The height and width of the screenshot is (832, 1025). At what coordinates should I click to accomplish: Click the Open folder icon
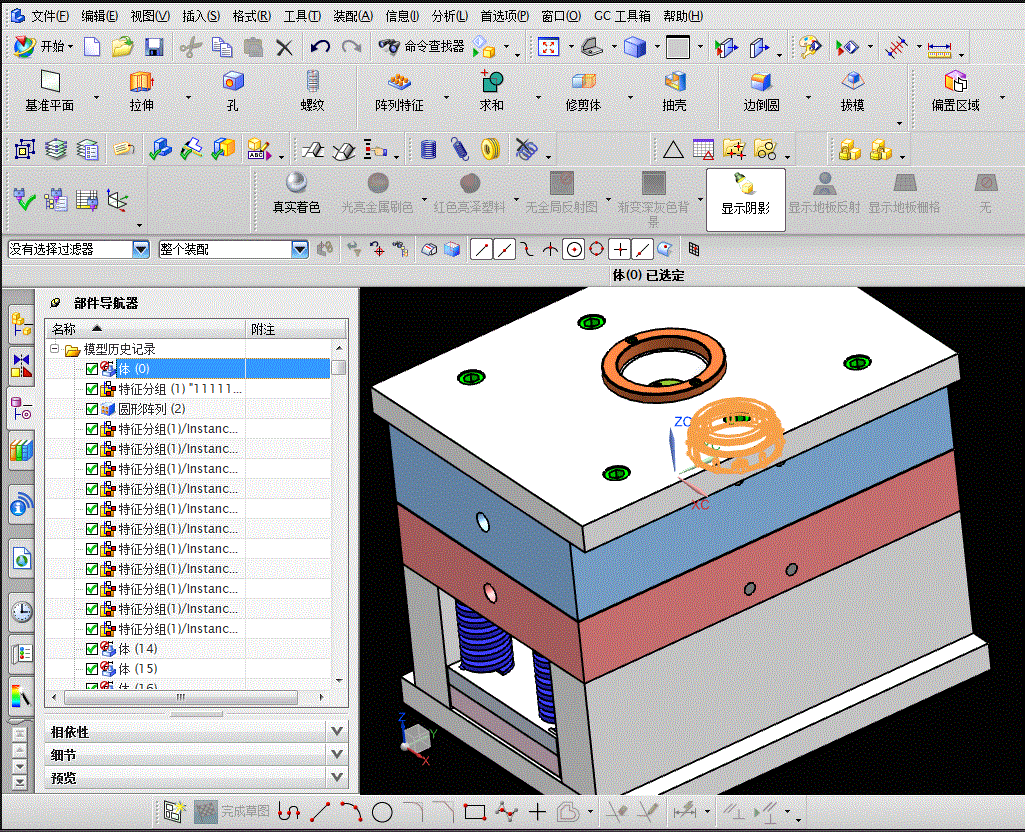[x=122, y=47]
